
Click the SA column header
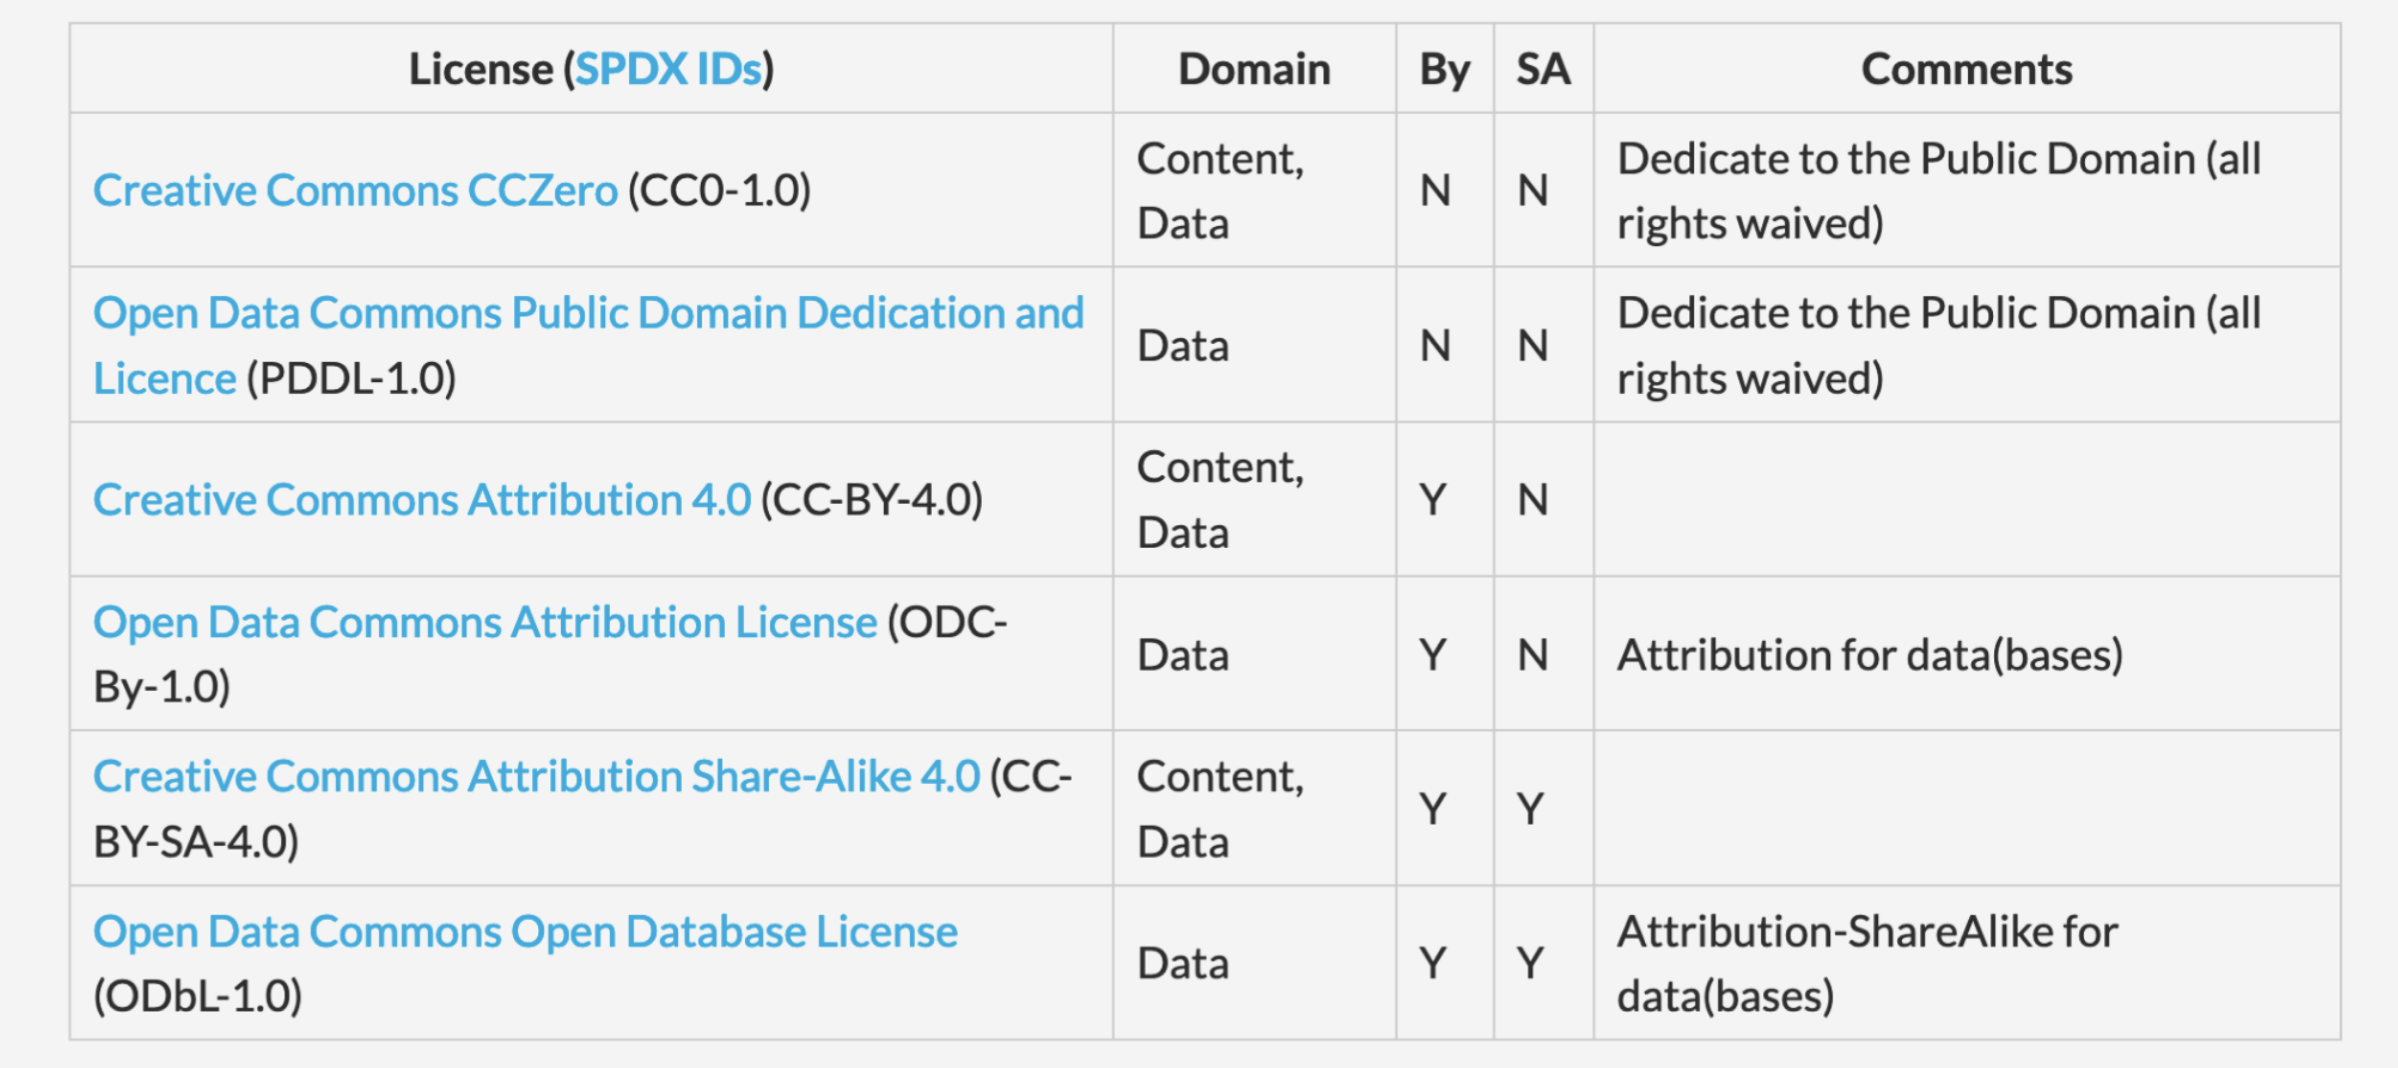click(1543, 69)
